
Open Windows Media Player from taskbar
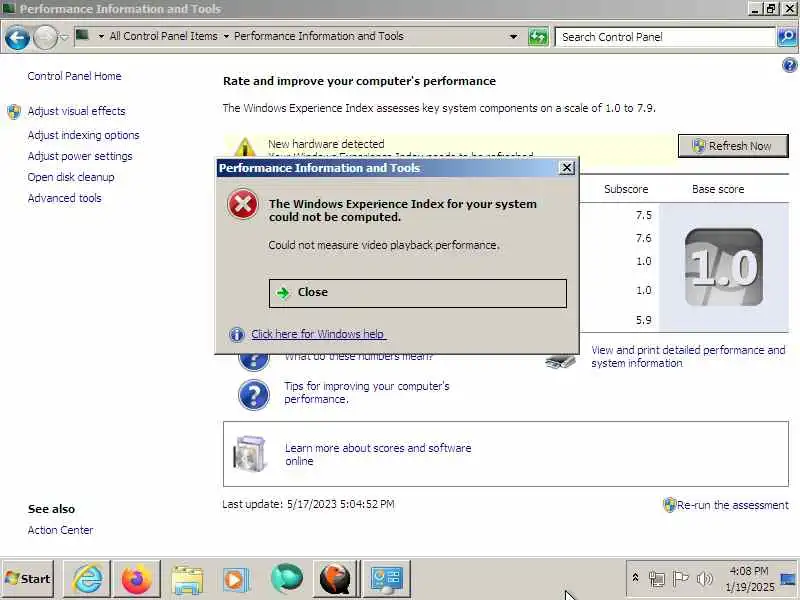coord(236,580)
